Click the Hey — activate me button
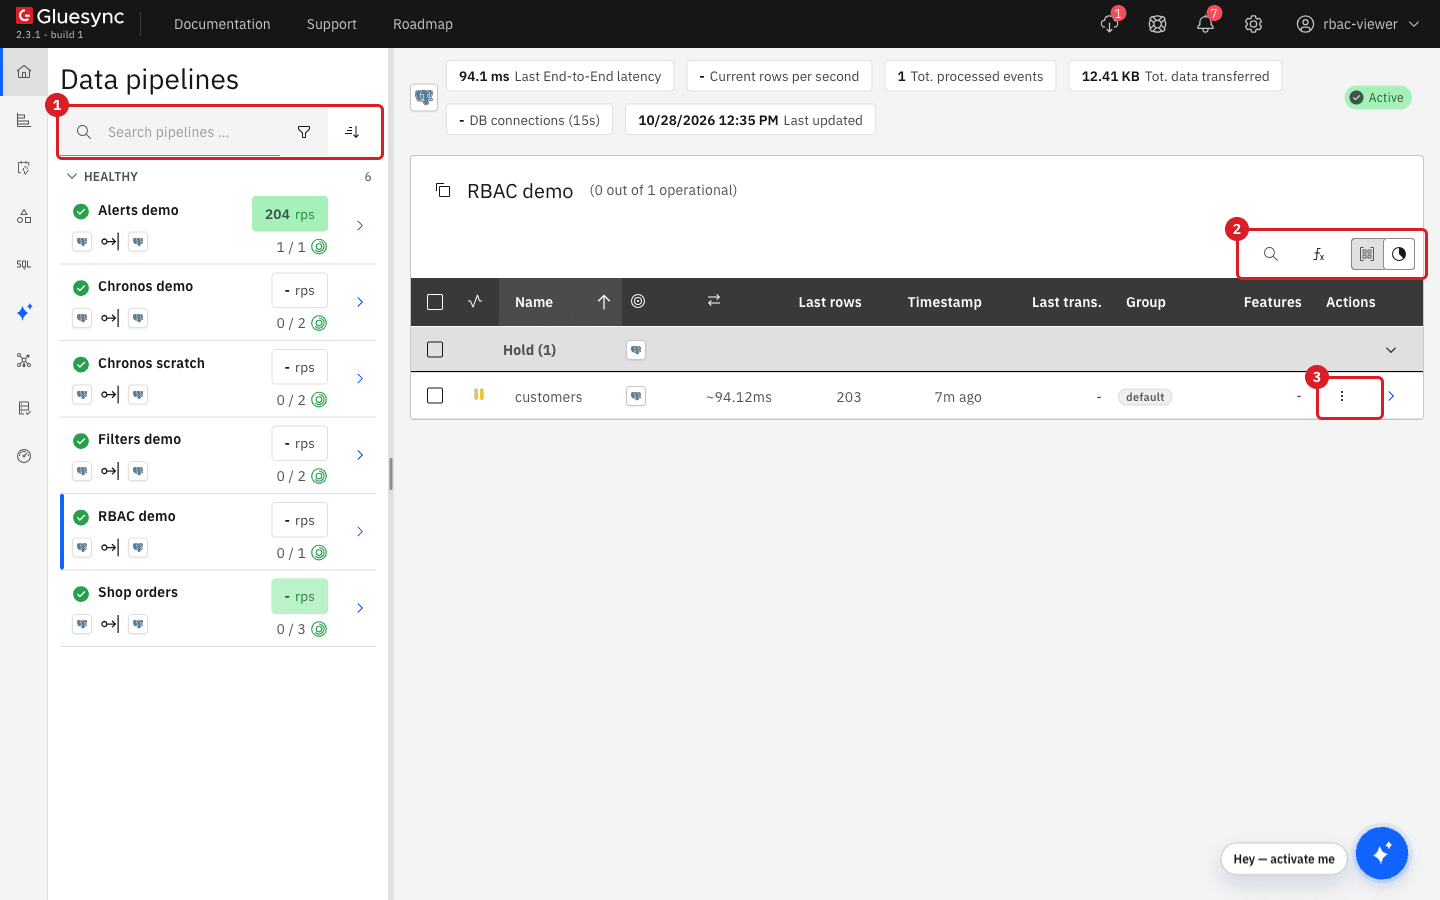1440x900 pixels. tap(1284, 859)
